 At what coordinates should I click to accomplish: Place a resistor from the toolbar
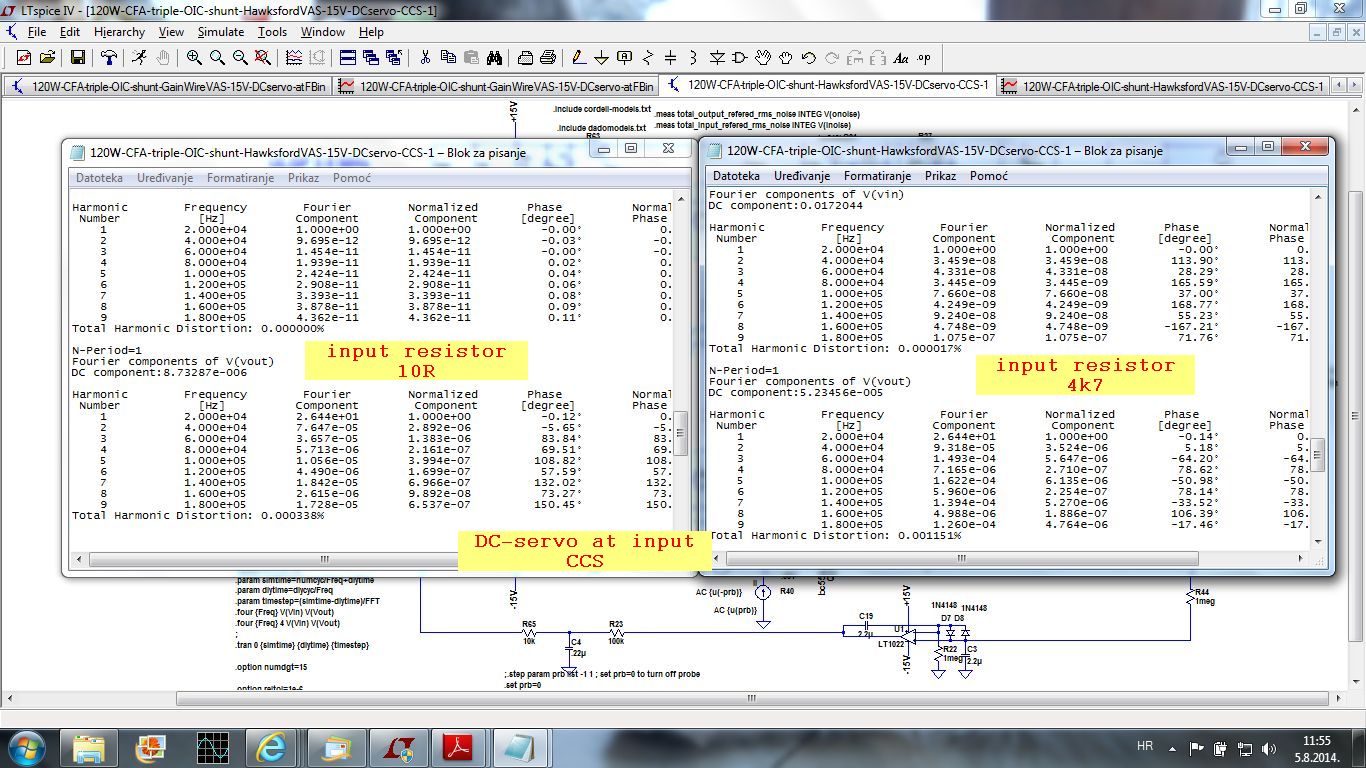pyautogui.click(x=648, y=57)
